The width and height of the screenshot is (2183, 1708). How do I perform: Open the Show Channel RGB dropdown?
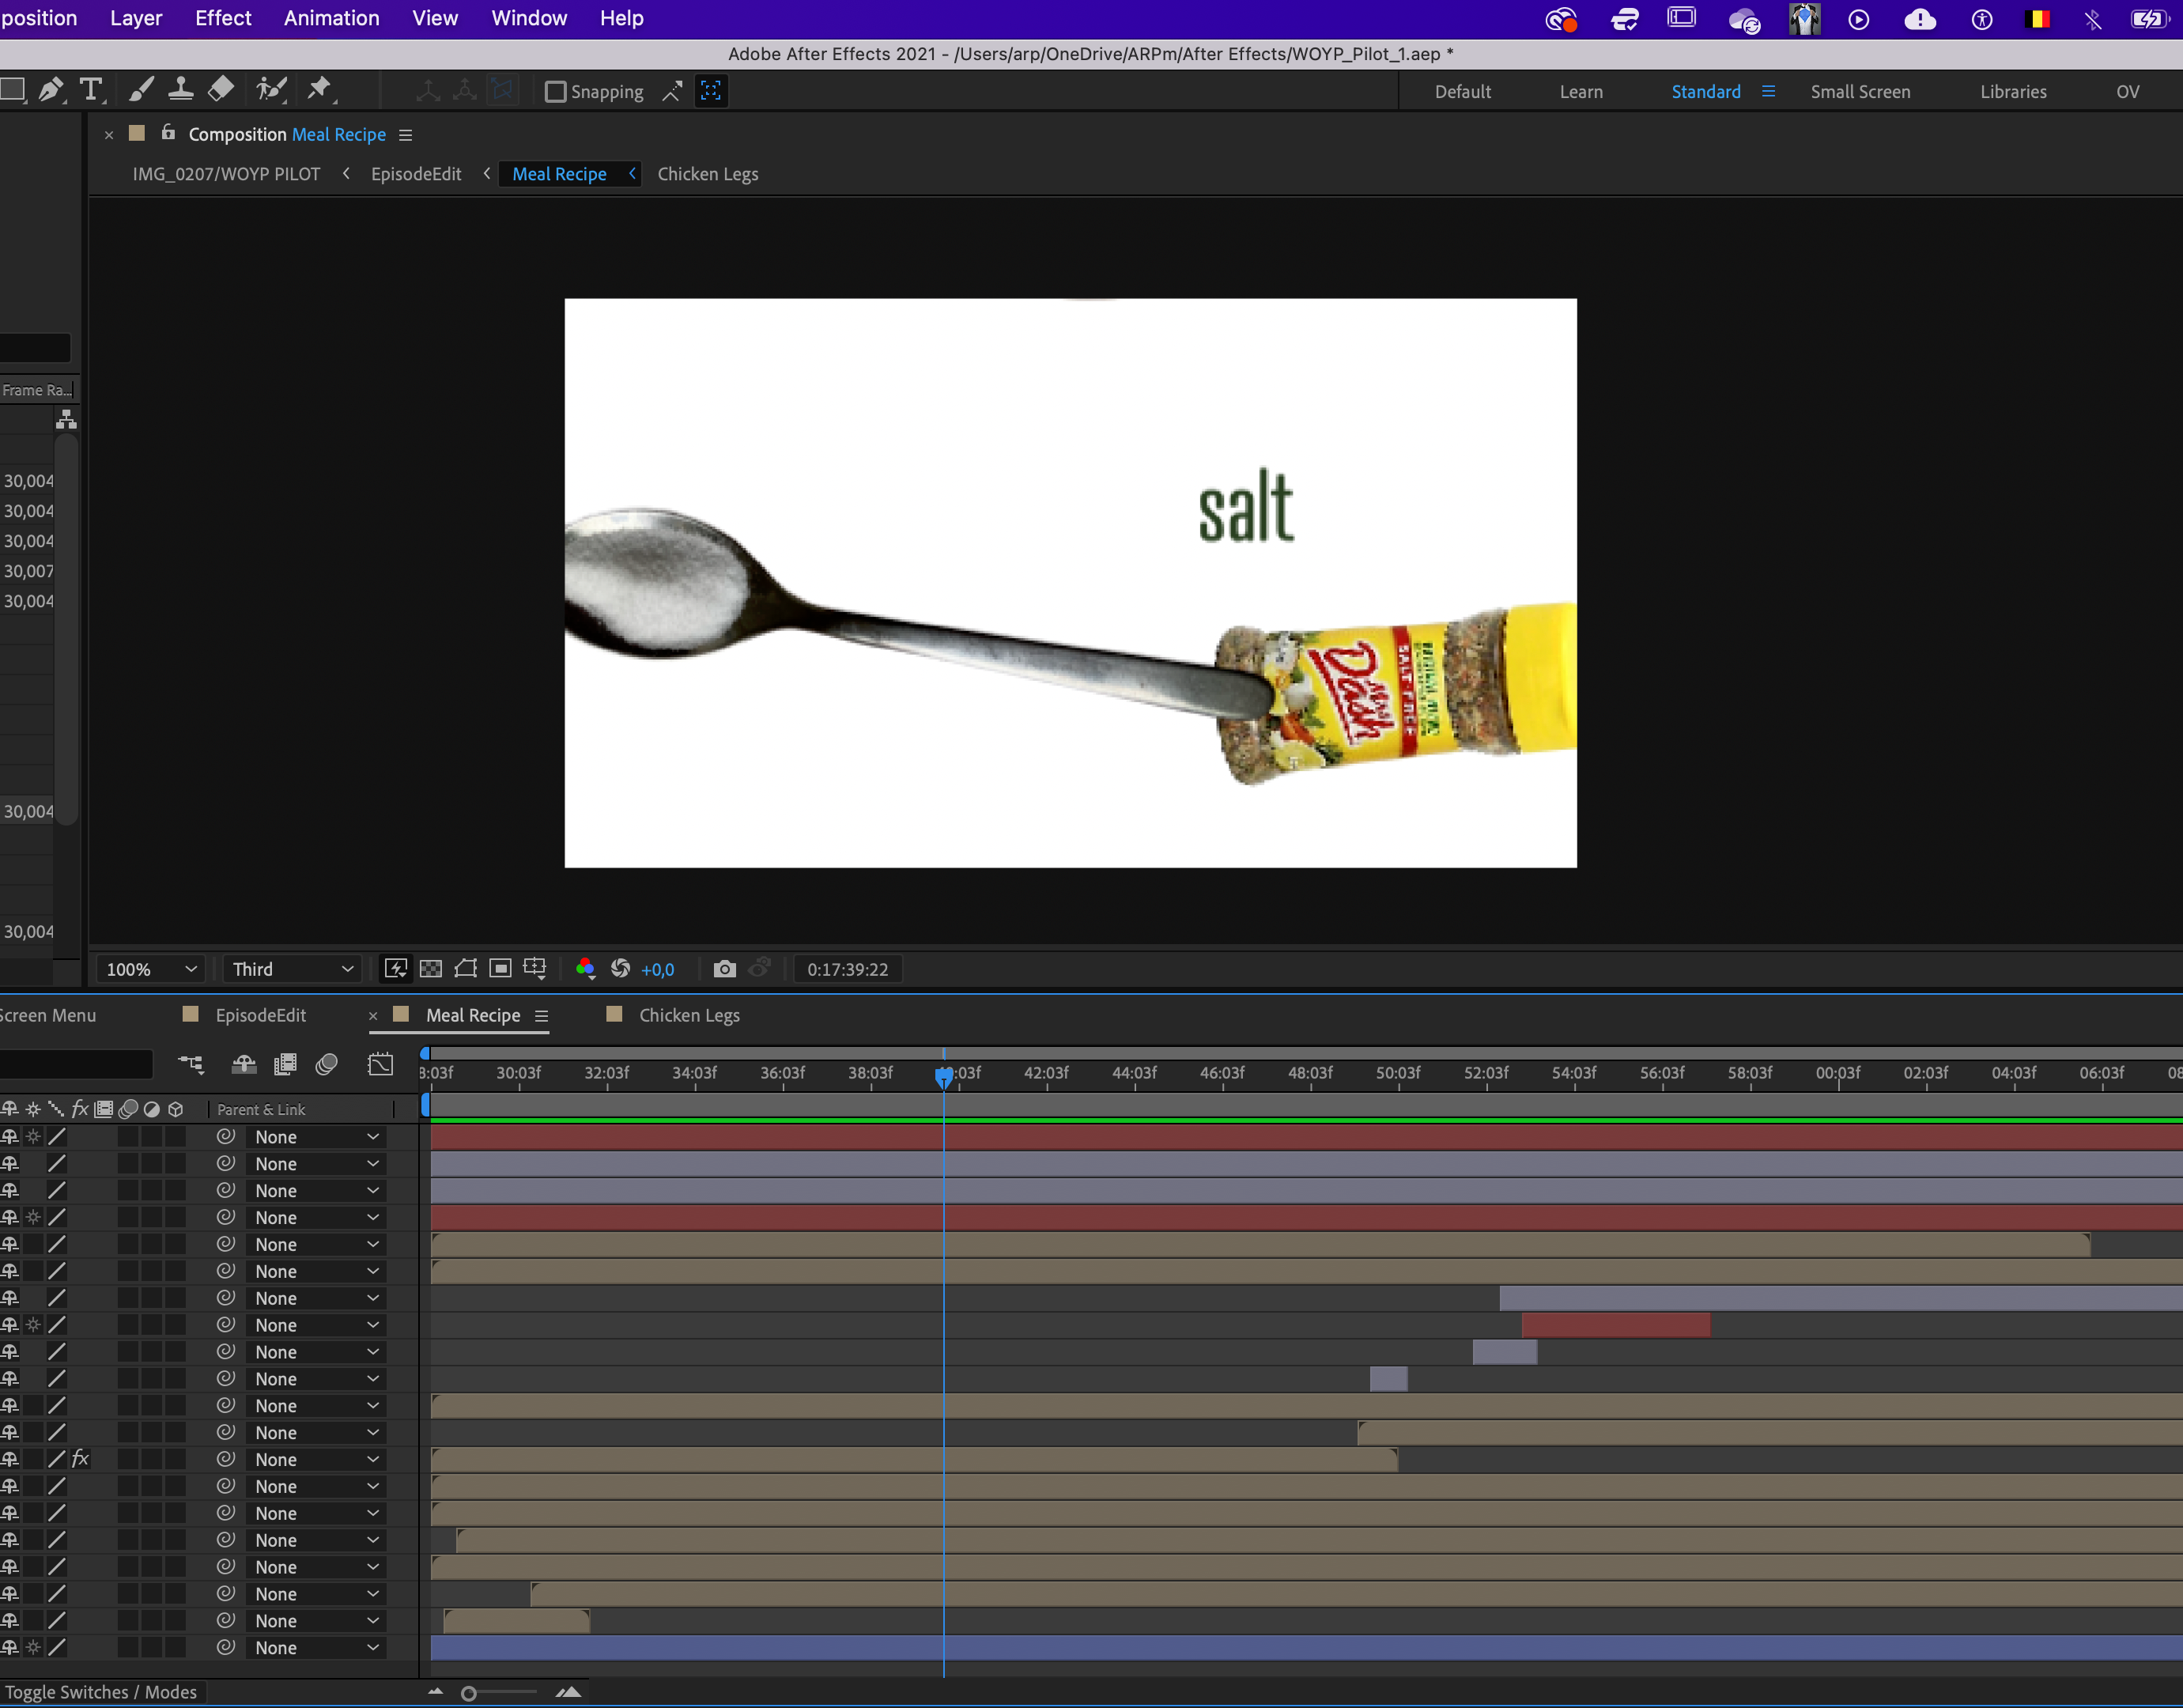(x=586, y=968)
